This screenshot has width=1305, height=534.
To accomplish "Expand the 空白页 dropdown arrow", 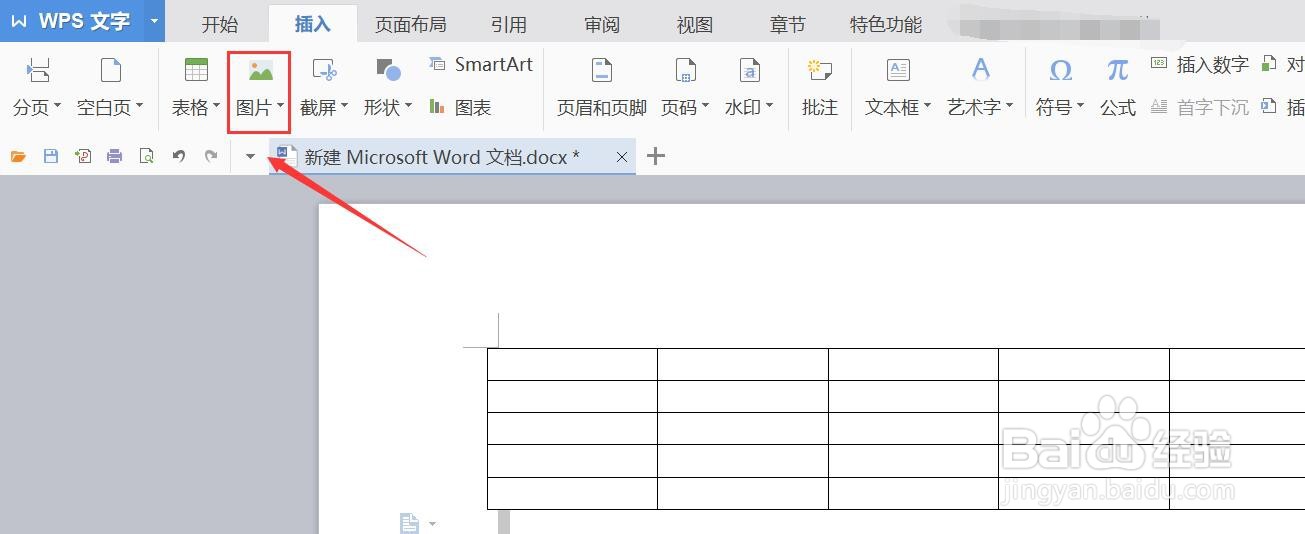I will pyautogui.click(x=139, y=107).
